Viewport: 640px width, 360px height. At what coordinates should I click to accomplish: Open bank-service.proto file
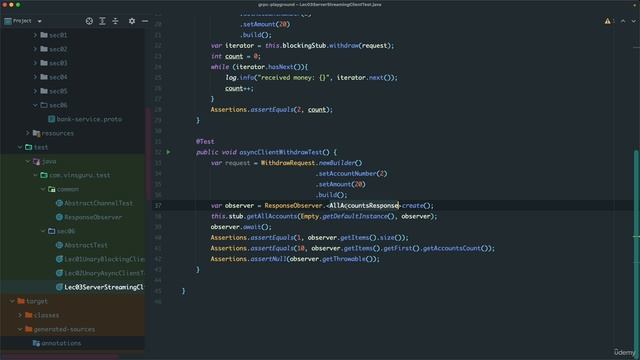pos(89,119)
